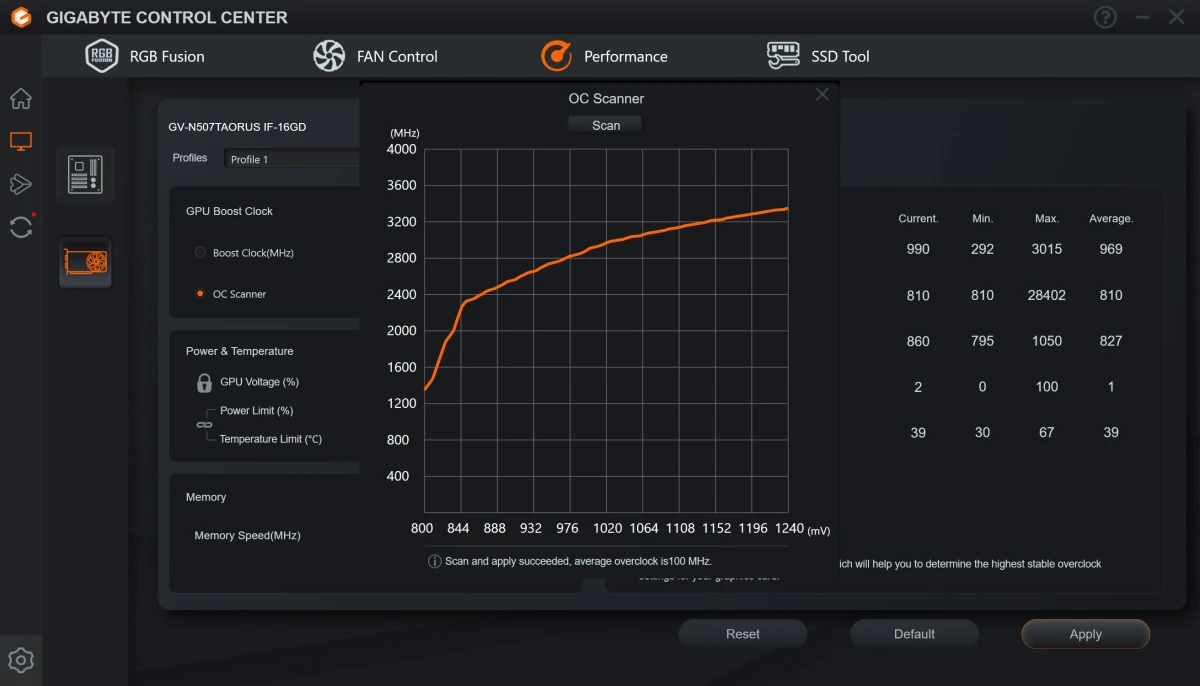The height and width of the screenshot is (686, 1200).
Task: Click the info icon by the scan result
Action: point(434,562)
